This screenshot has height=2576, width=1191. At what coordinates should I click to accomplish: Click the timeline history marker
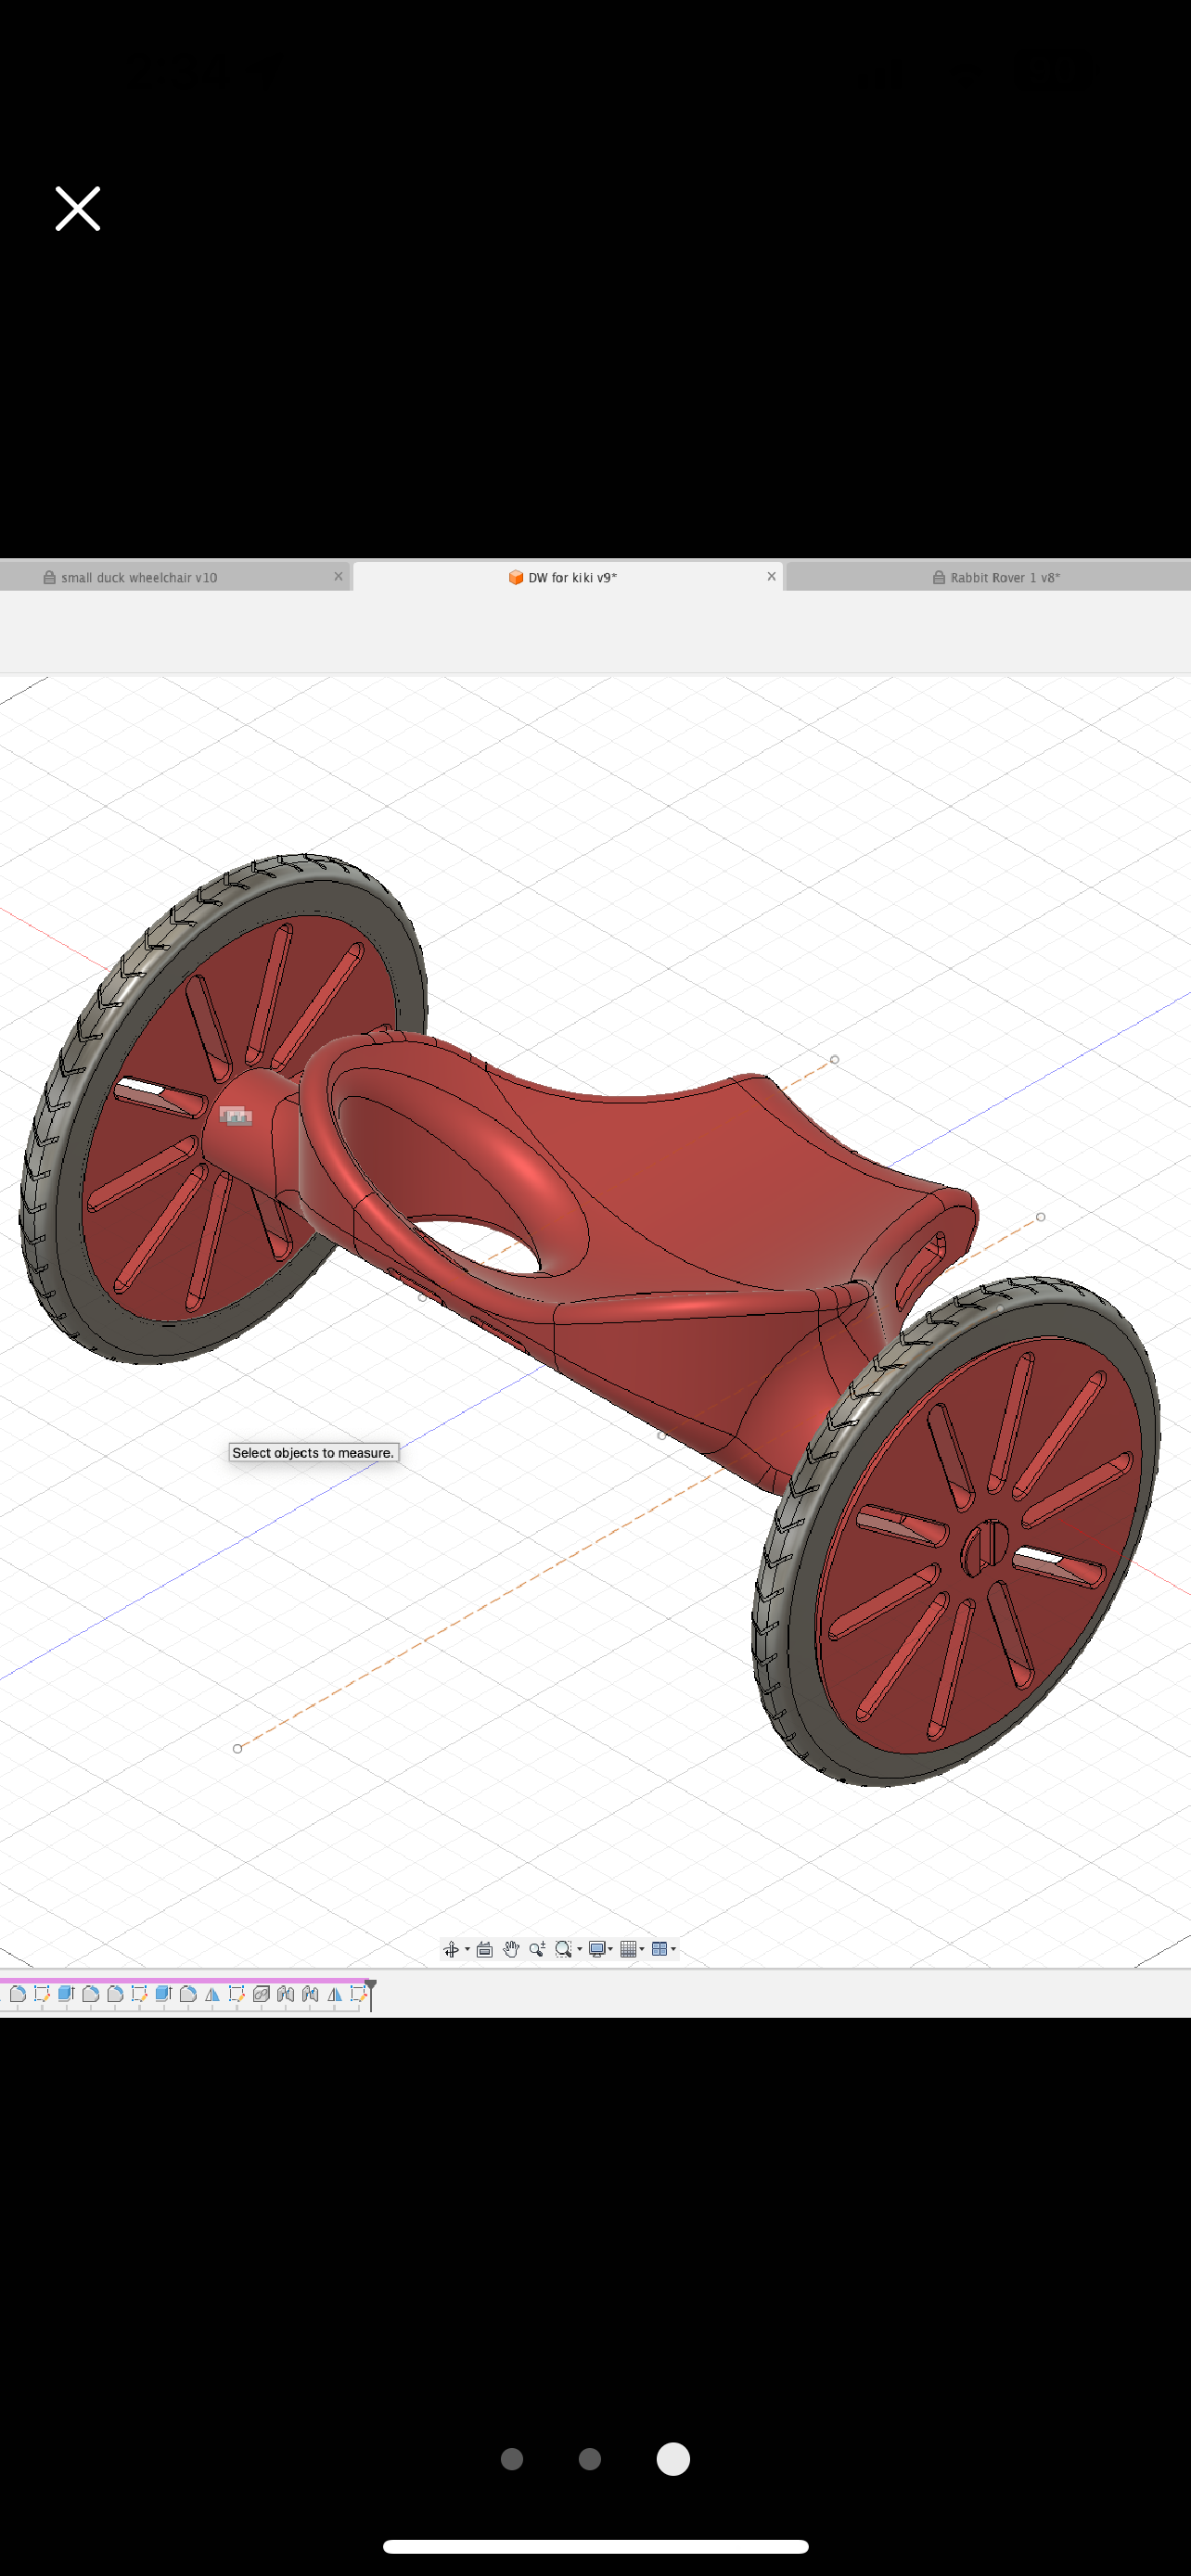point(371,1986)
